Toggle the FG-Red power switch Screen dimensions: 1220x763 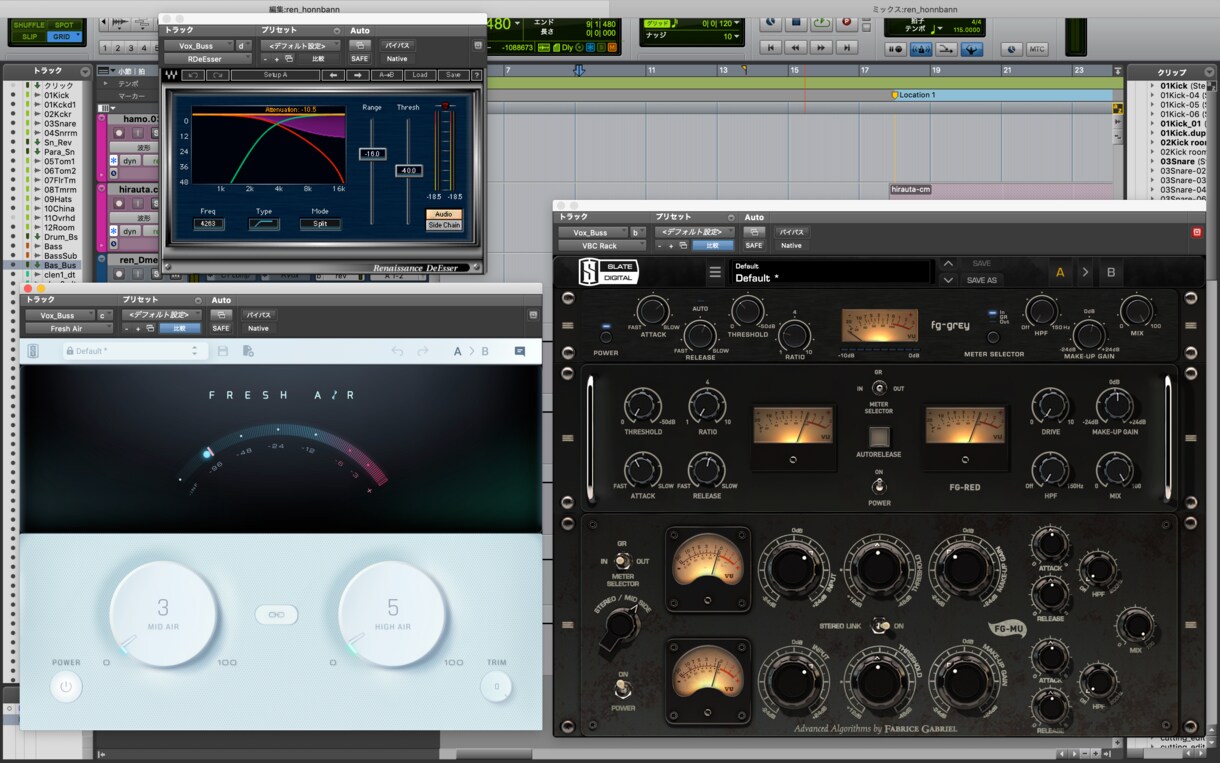pyautogui.click(x=879, y=485)
